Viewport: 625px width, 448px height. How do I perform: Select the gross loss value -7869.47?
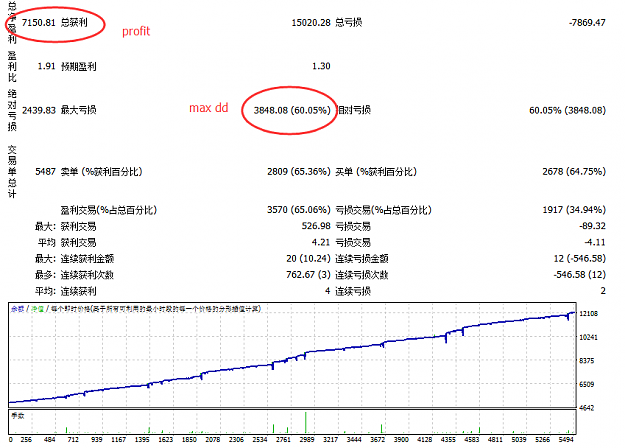pos(587,22)
